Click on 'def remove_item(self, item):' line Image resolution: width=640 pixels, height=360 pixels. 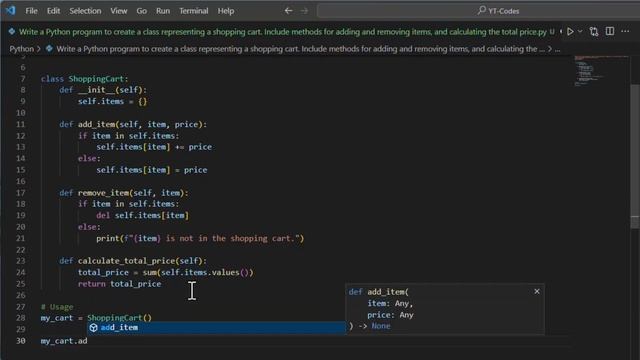[x=124, y=193]
